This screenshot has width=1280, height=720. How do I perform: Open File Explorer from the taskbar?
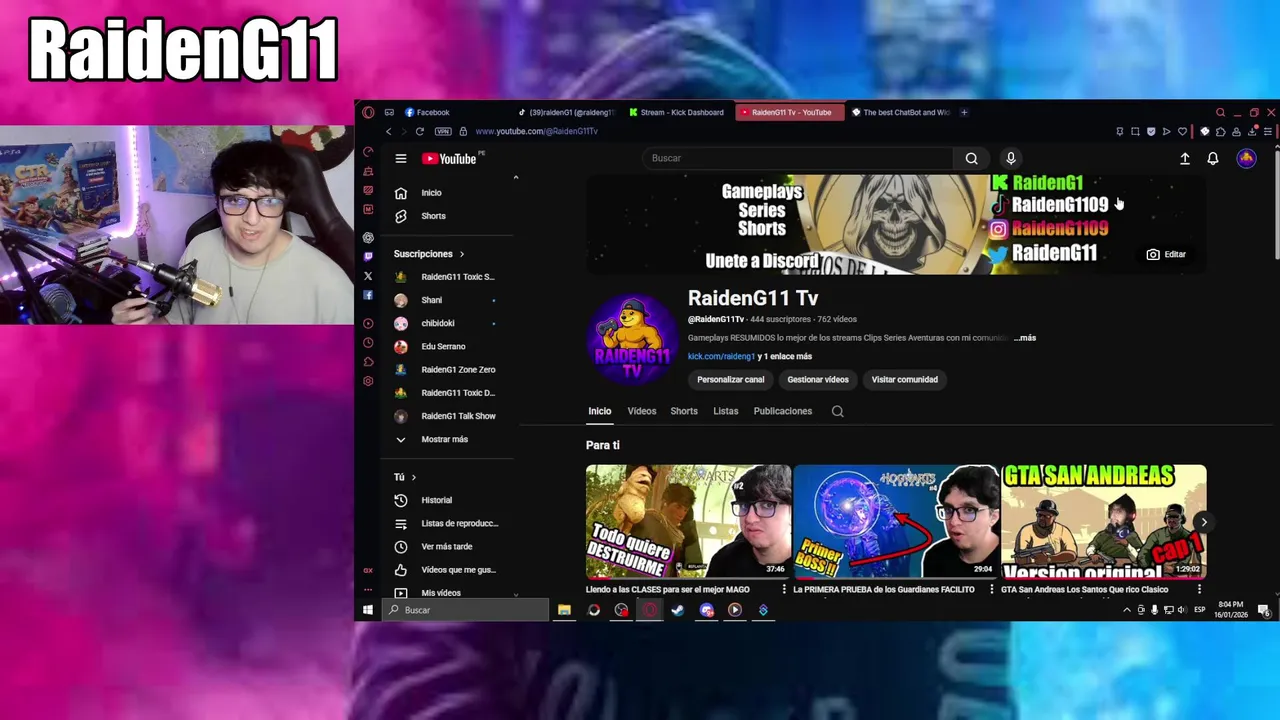564,610
